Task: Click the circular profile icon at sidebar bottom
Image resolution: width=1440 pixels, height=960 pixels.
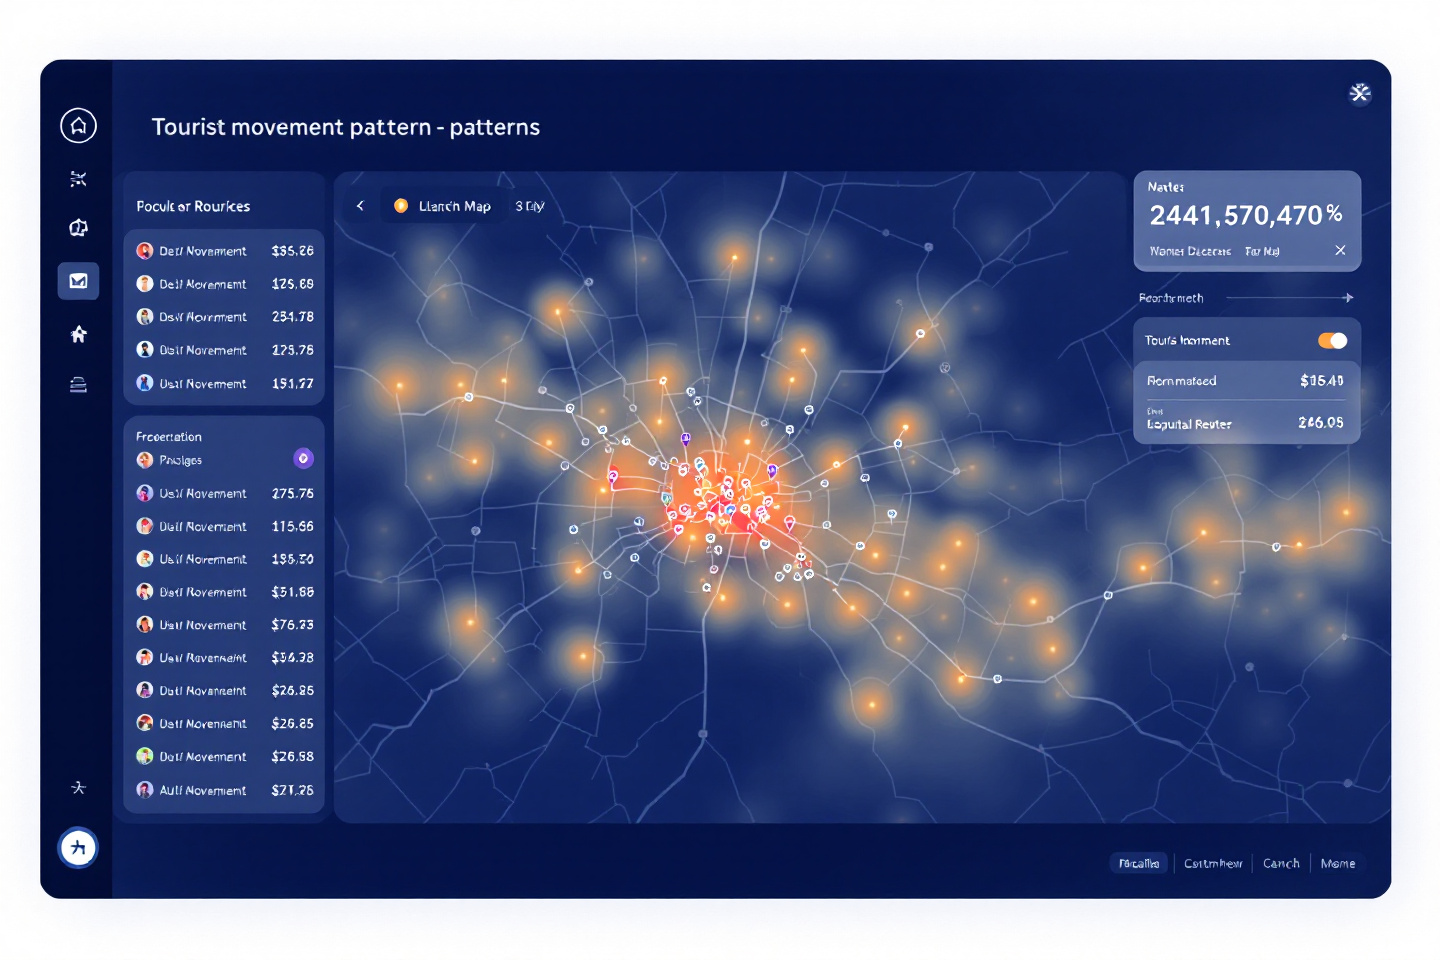Action: (x=78, y=848)
